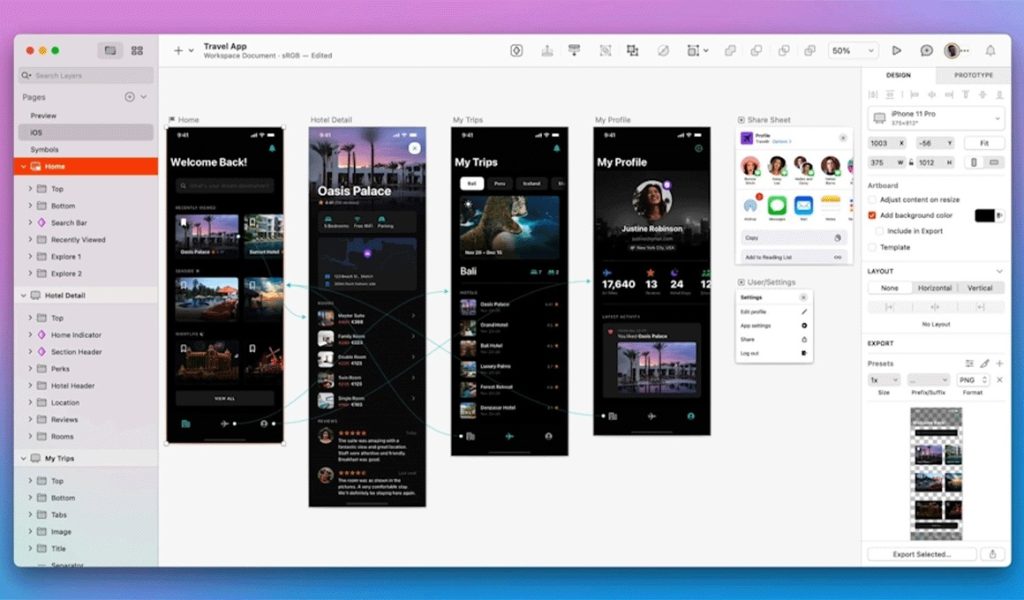Switch to the Prototype tab
This screenshot has width=1024, height=600.
(x=973, y=75)
